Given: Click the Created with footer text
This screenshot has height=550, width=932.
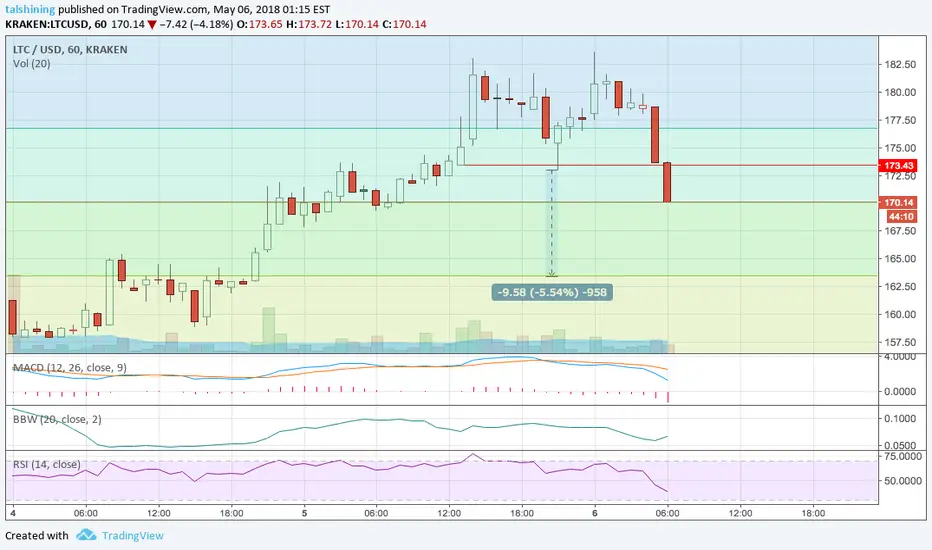Looking at the screenshot, I should click(x=37, y=535).
